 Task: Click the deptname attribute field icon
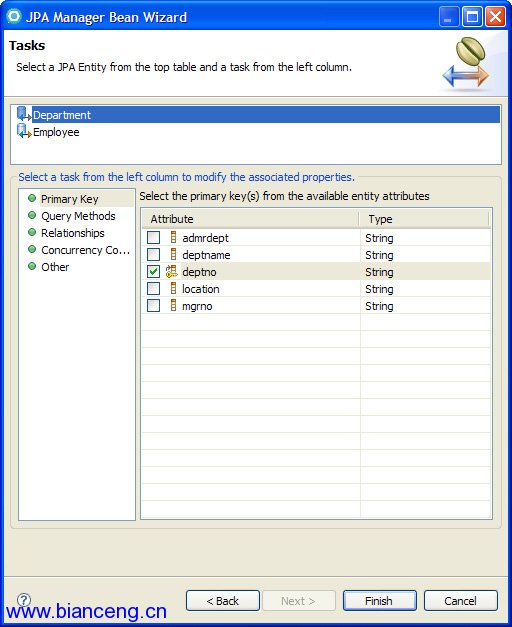coord(173,254)
